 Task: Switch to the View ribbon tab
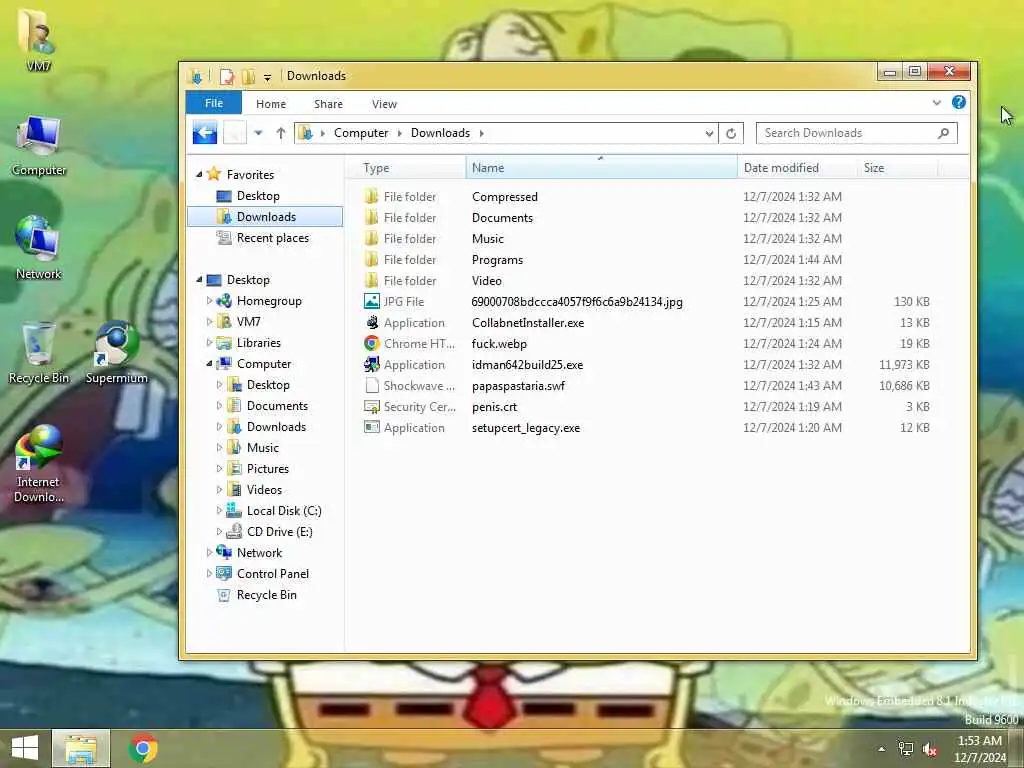point(384,104)
